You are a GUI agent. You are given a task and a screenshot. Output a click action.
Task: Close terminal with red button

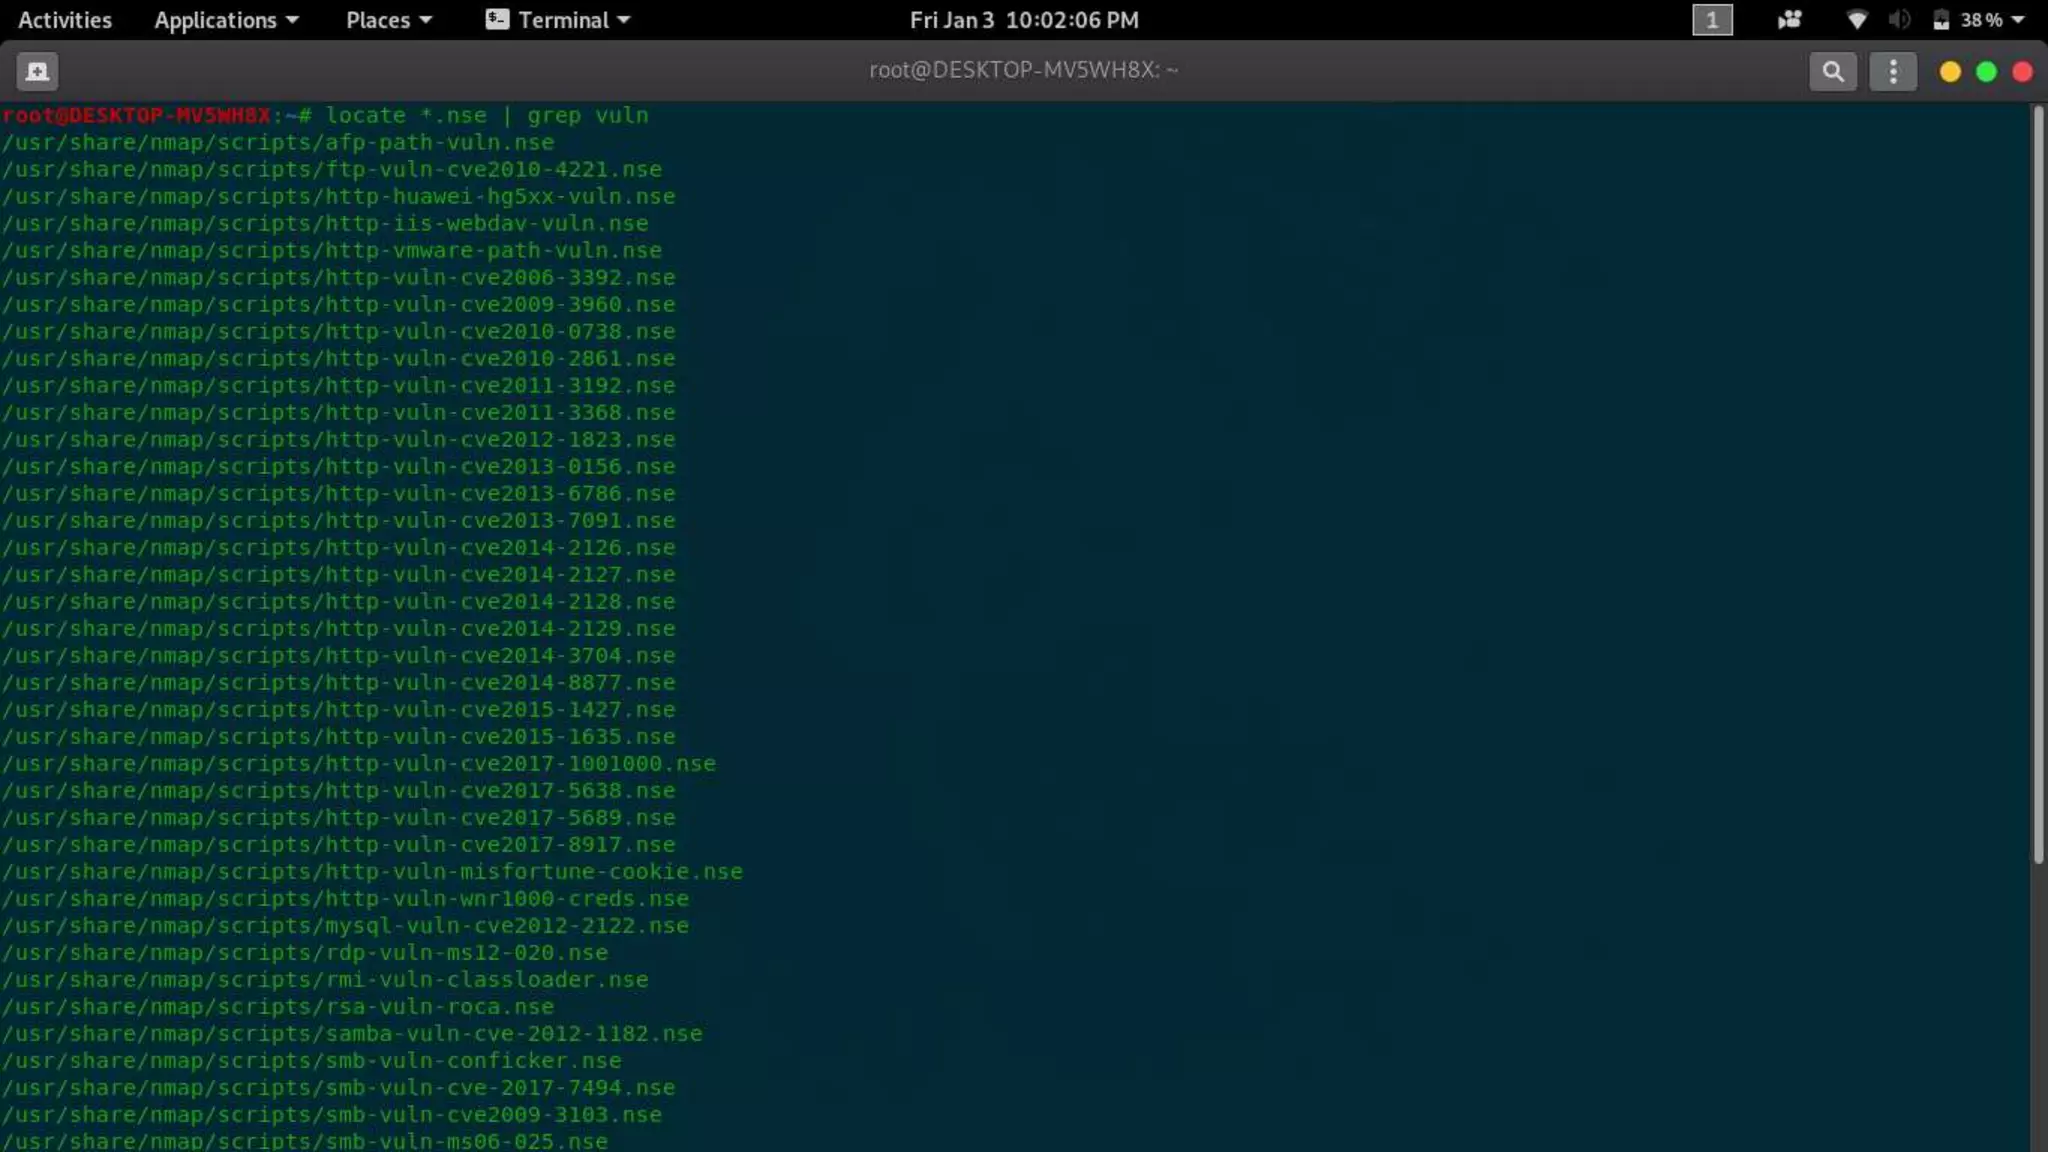click(2022, 72)
